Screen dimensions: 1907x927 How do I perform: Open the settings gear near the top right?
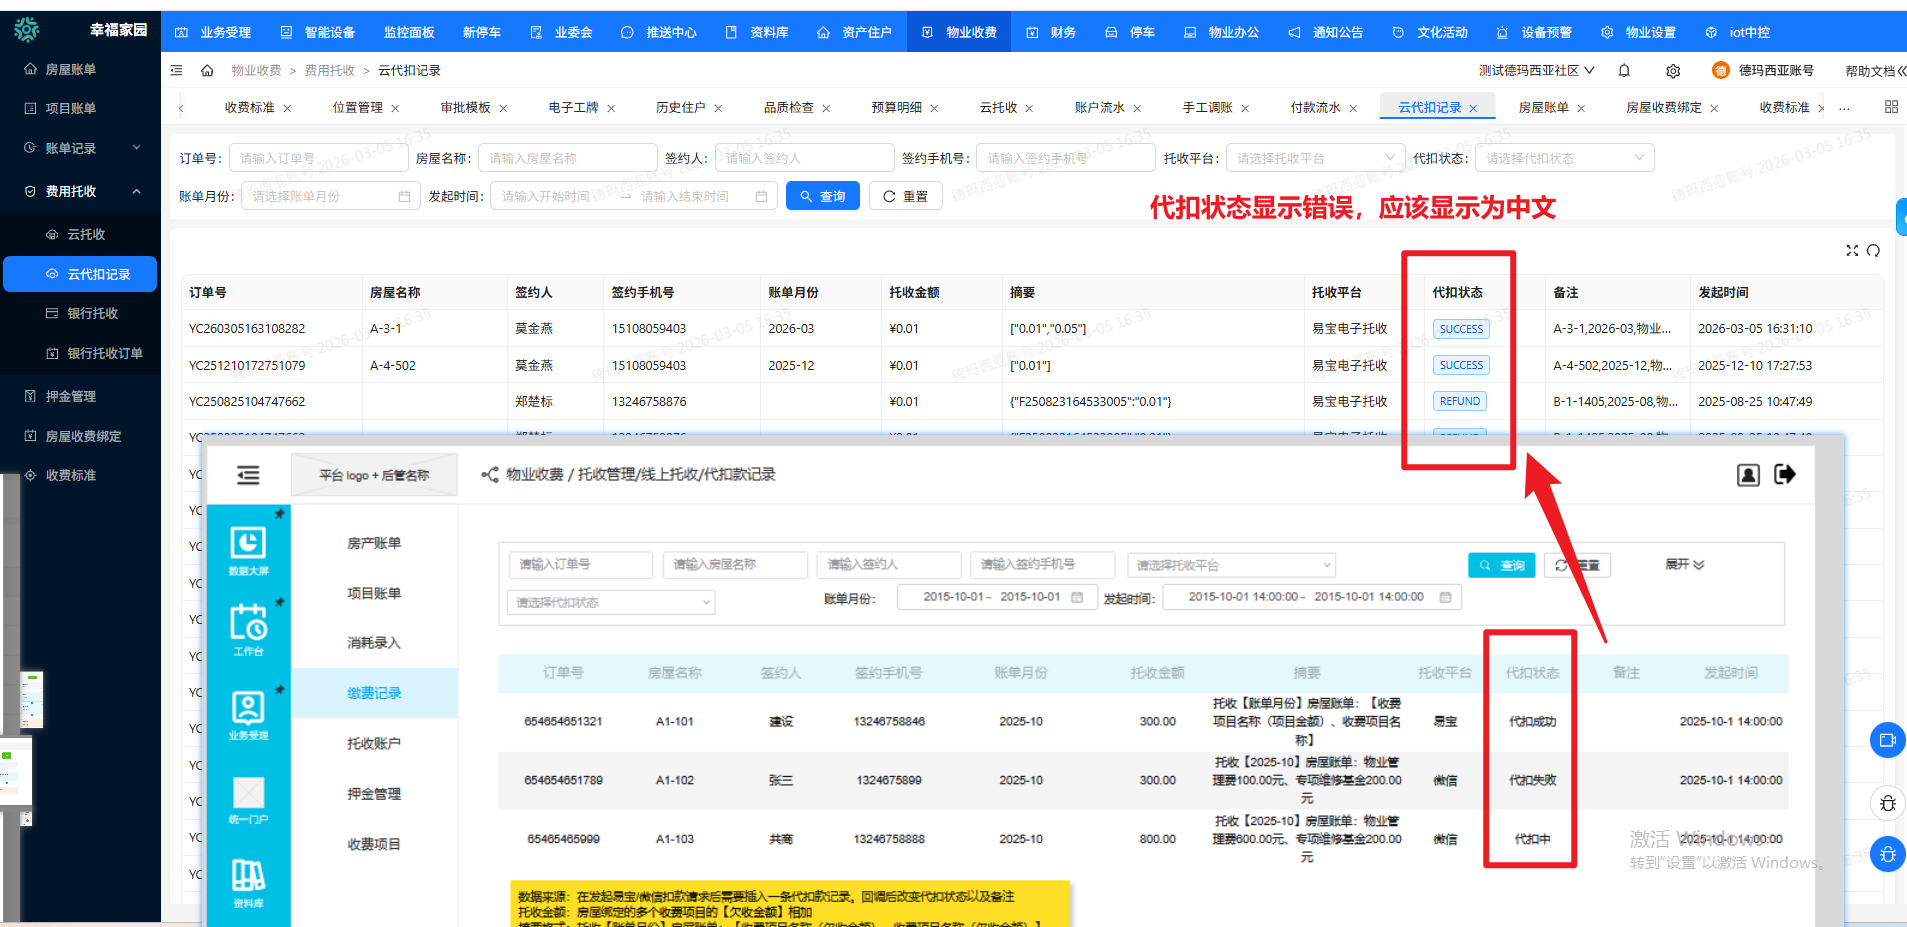click(1673, 70)
